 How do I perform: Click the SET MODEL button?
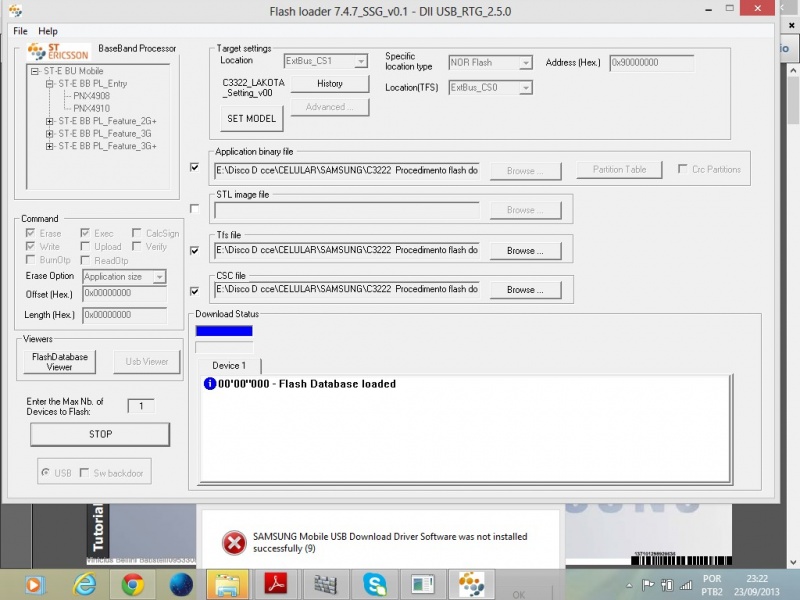(252, 118)
